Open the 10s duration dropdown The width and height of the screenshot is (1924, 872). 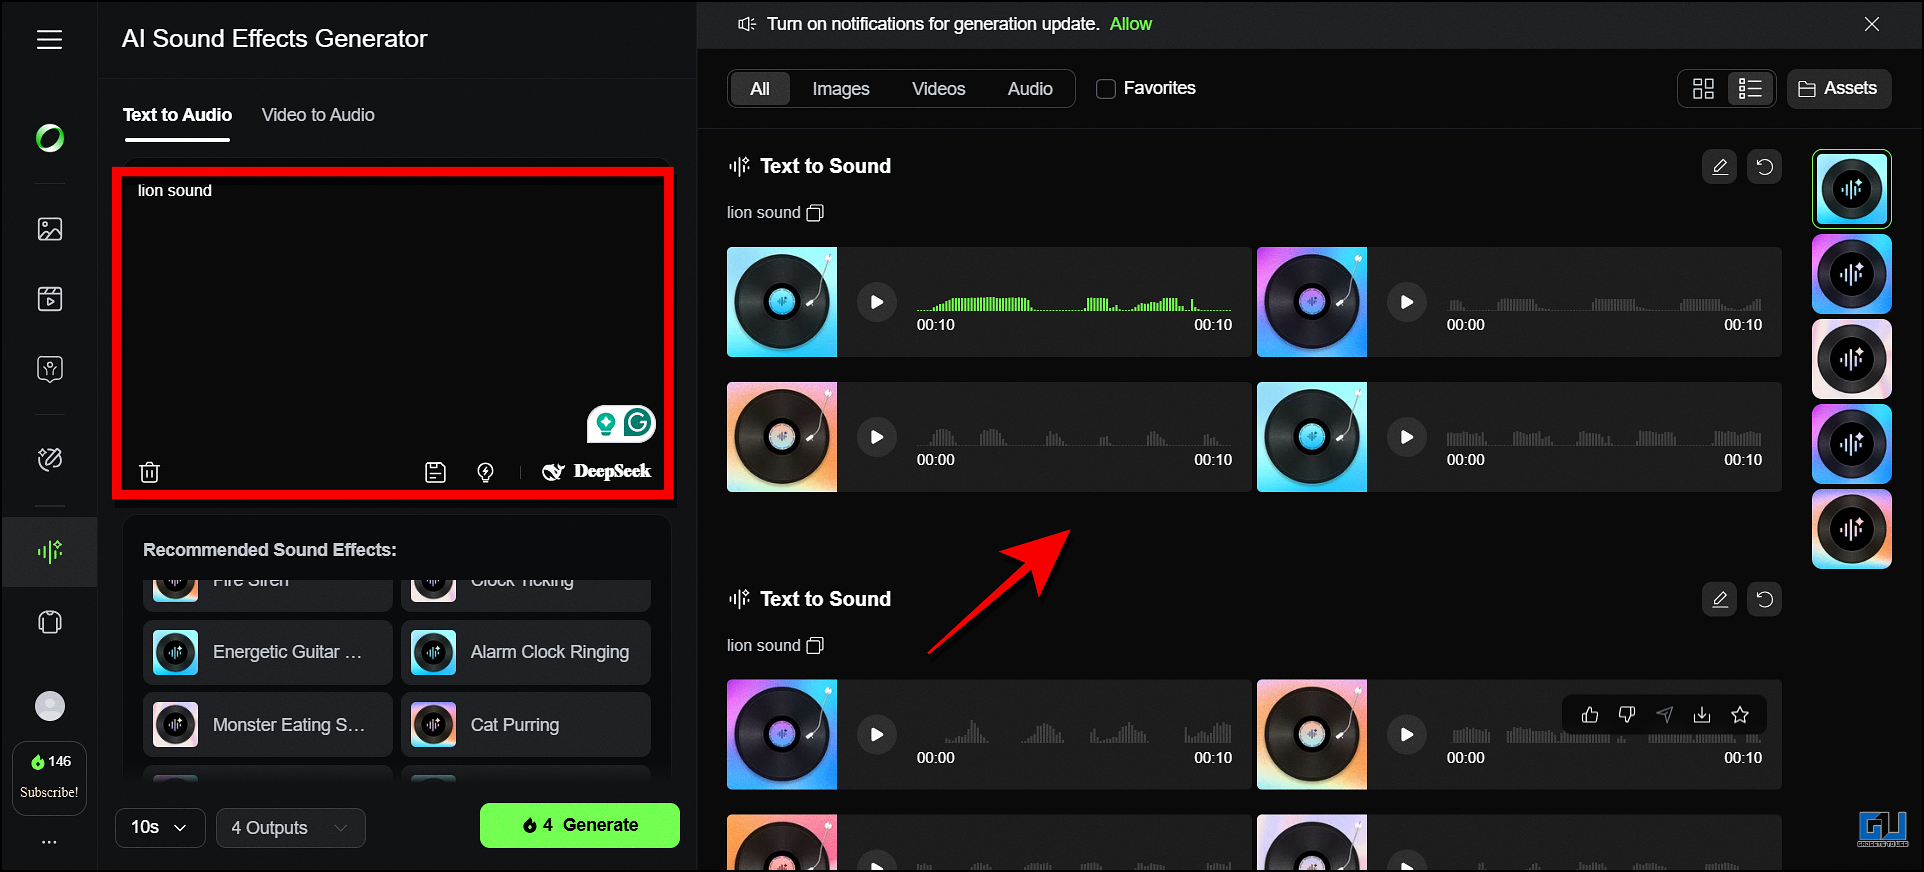point(160,827)
